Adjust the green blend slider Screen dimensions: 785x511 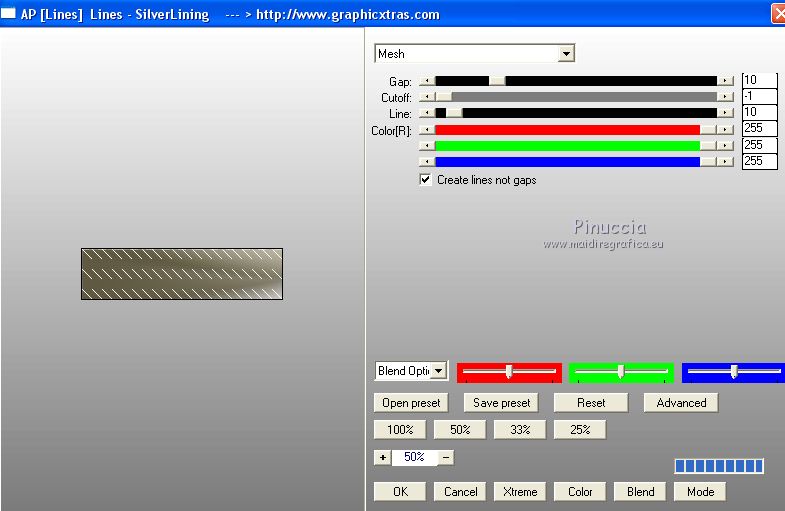point(621,372)
